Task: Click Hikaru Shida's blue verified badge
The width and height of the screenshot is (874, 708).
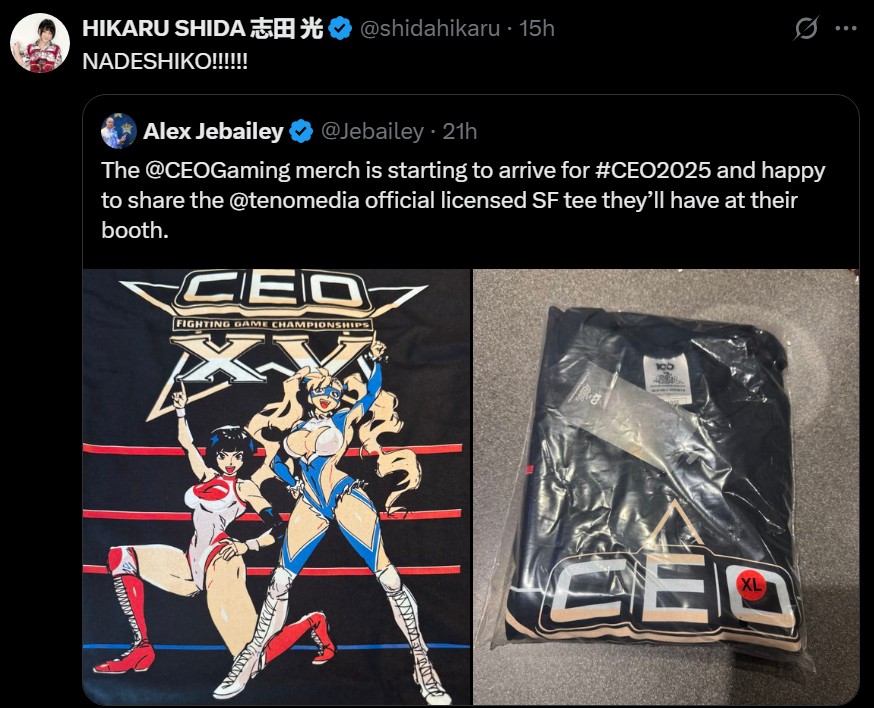Action: (340, 28)
